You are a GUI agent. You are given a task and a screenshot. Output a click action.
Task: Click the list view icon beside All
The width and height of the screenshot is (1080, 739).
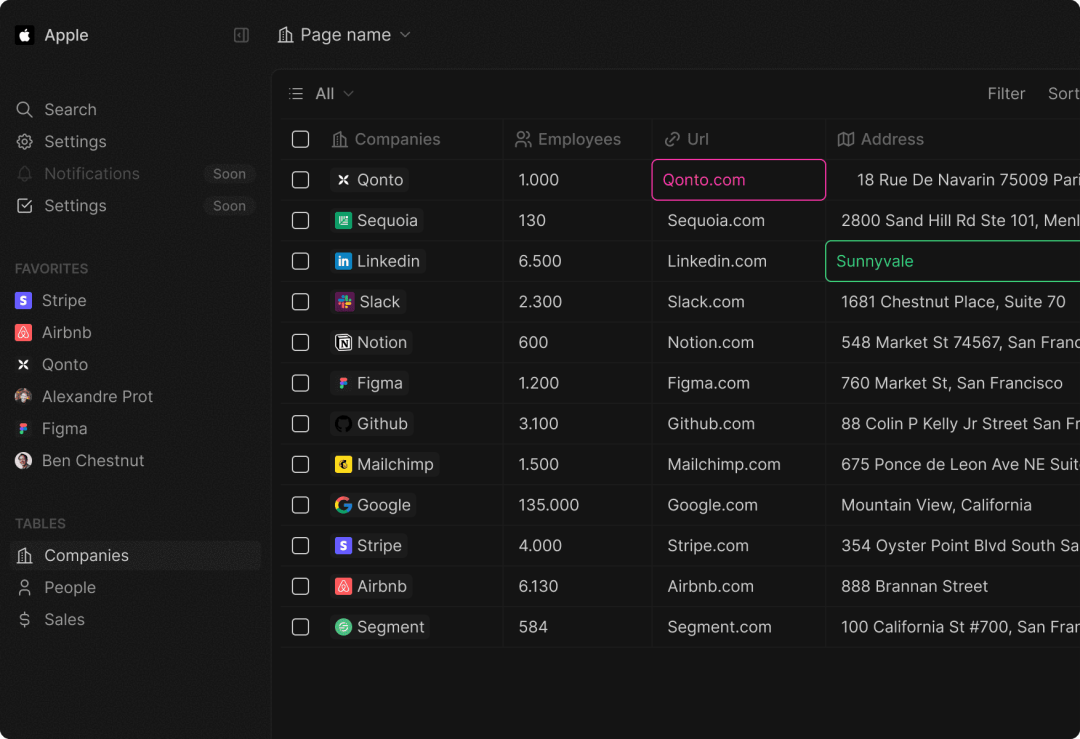296,94
